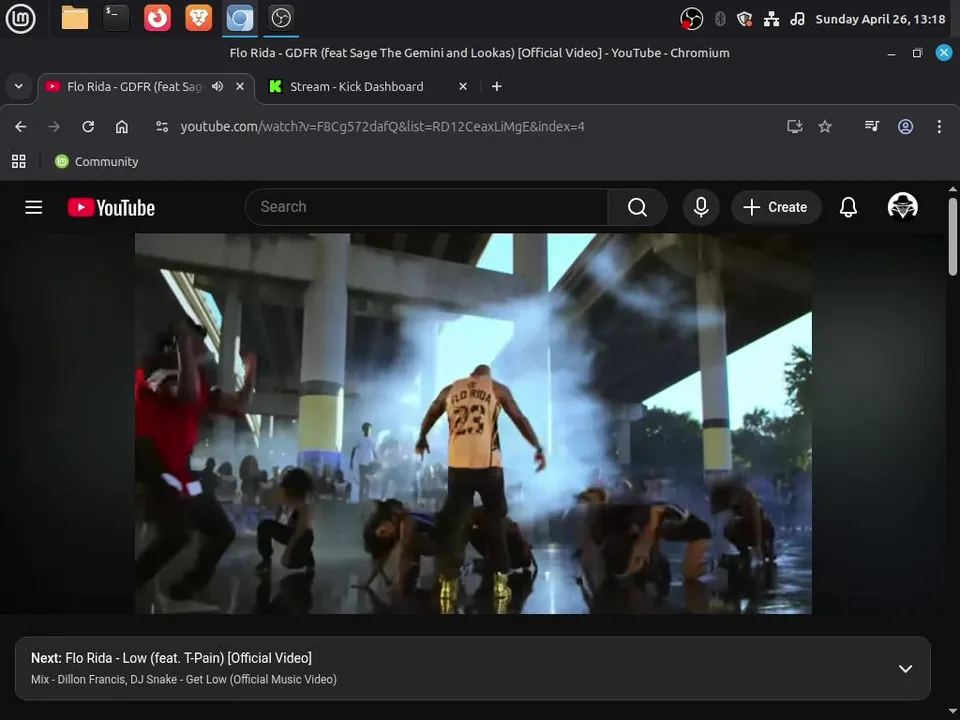Viewport: 960px width, 720px height.
Task: Pause the Flo Rida video by clicking it
Action: pos(473,423)
